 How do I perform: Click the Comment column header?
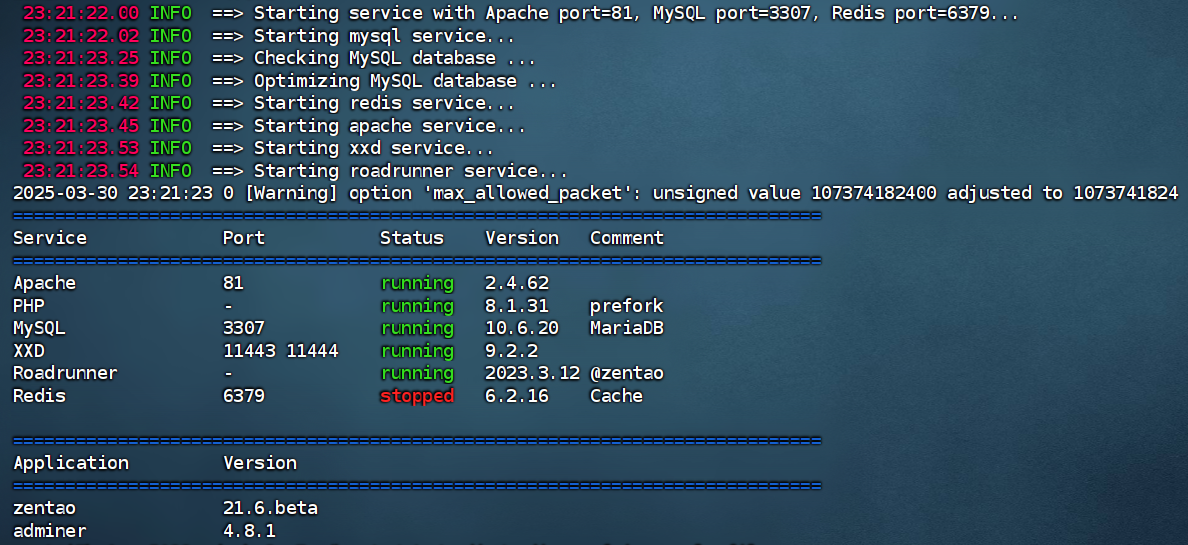pyautogui.click(x=627, y=238)
